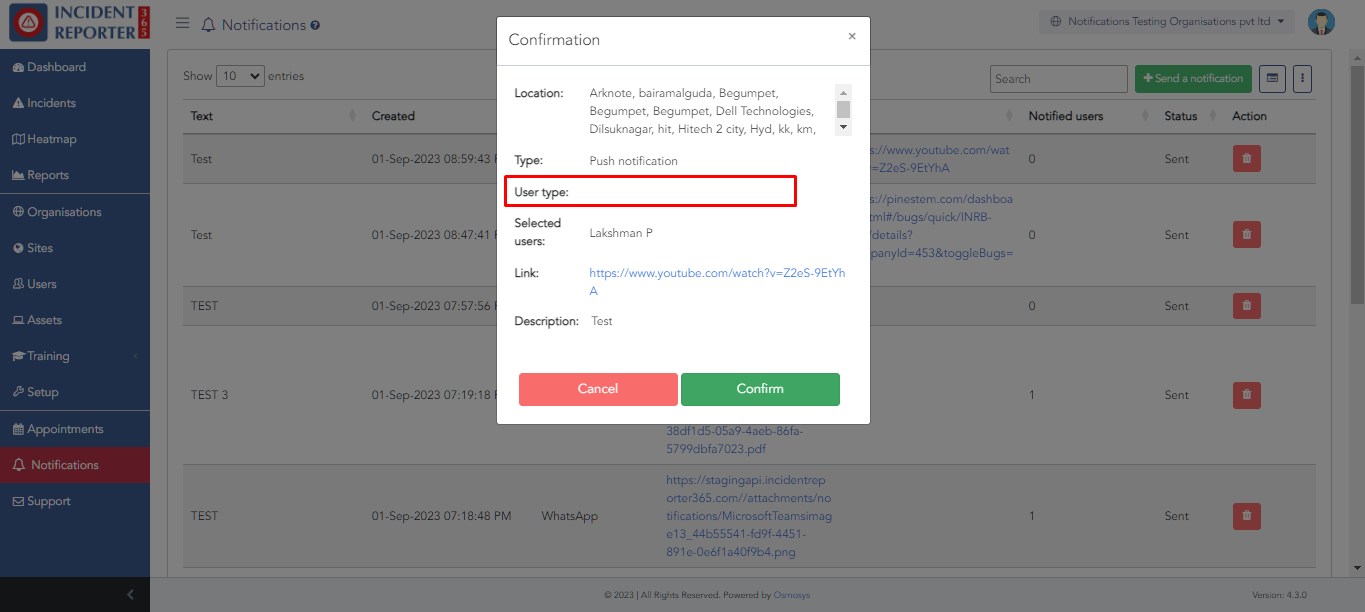Close the Confirmation dialog with X
The image size is (1365, 612).
pos(852,36)
